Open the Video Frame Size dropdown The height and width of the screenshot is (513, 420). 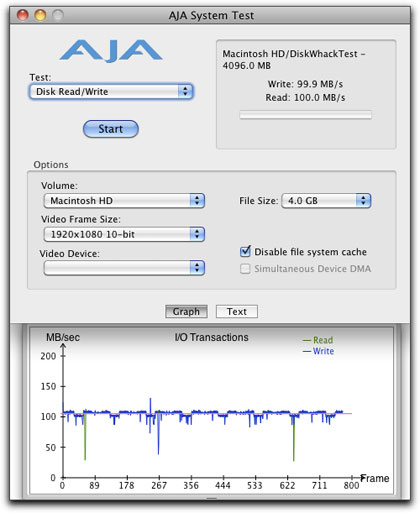point(124,234)
